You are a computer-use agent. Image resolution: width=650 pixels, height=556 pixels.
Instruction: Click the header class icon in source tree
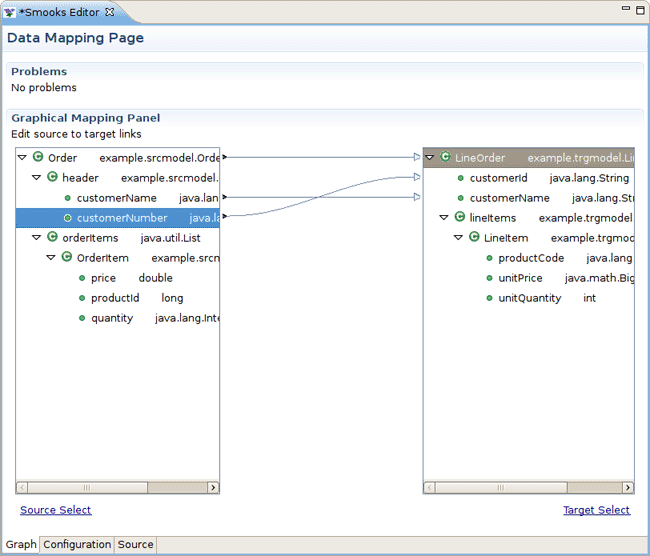pos(53,178)
